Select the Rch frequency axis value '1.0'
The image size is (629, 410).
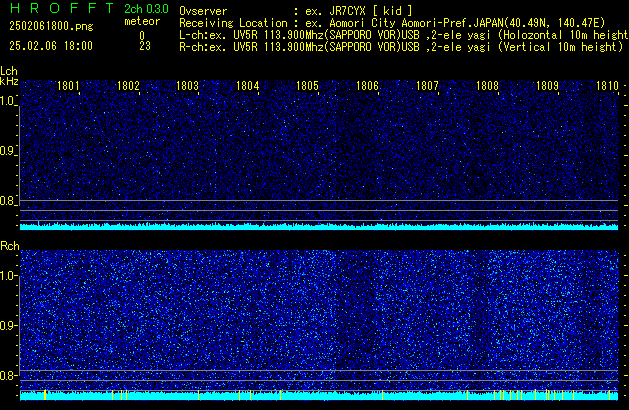pyautogui.click(x=7, y=276)
